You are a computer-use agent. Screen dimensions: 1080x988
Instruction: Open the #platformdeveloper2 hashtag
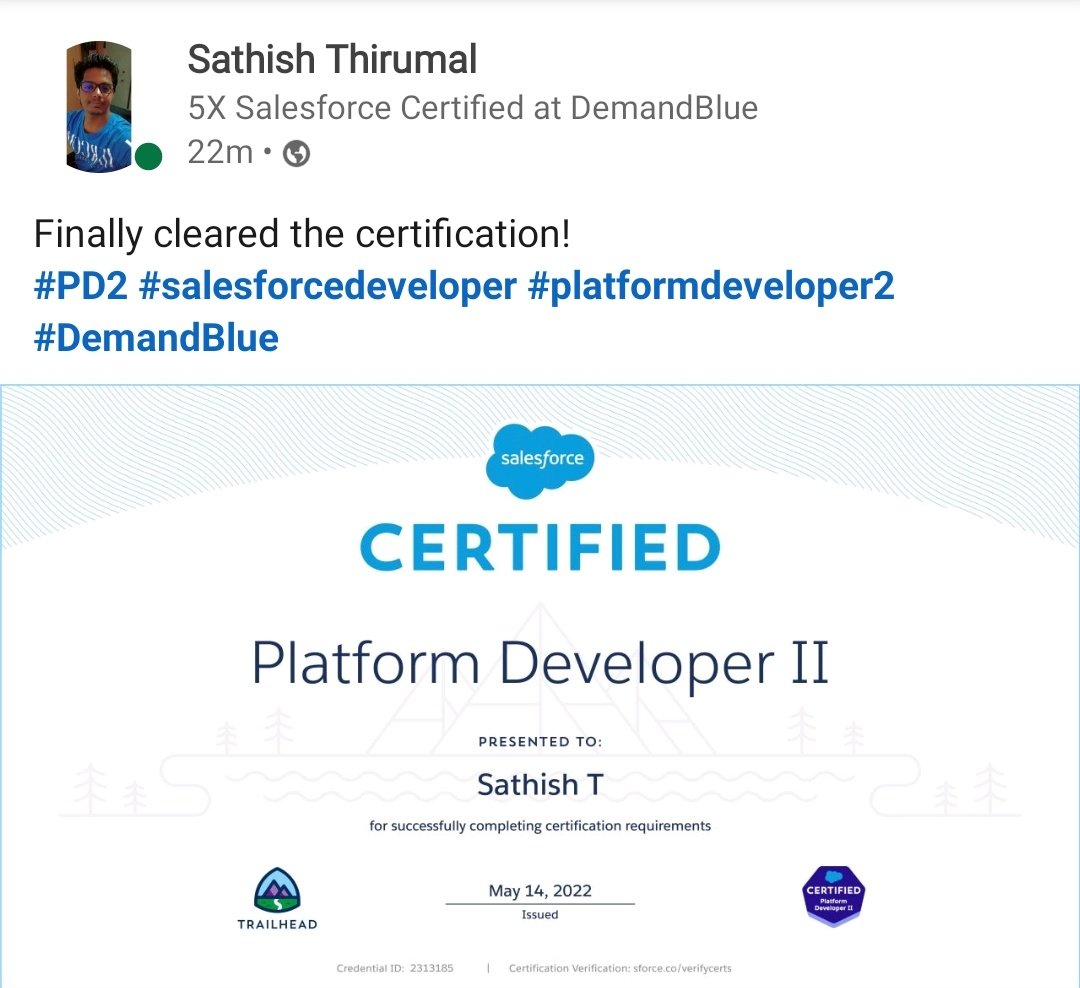[711, 286]
